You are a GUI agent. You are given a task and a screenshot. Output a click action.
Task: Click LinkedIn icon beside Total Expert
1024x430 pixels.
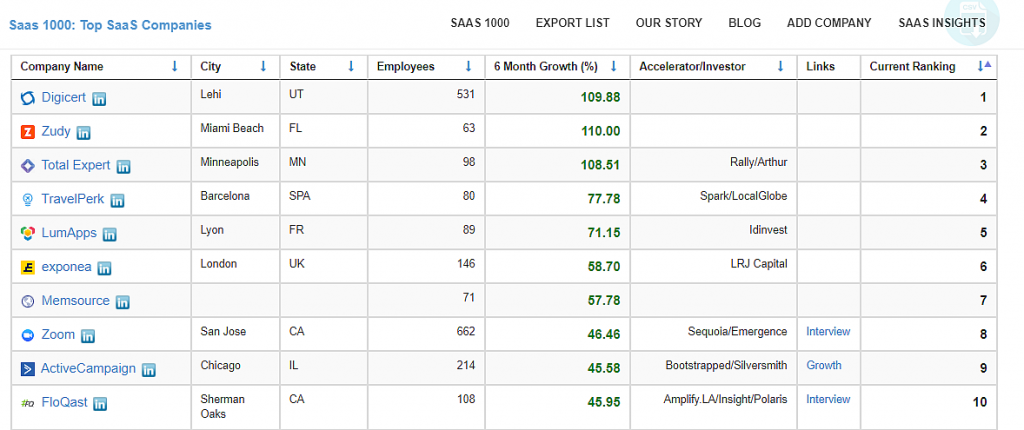(124, 167)
